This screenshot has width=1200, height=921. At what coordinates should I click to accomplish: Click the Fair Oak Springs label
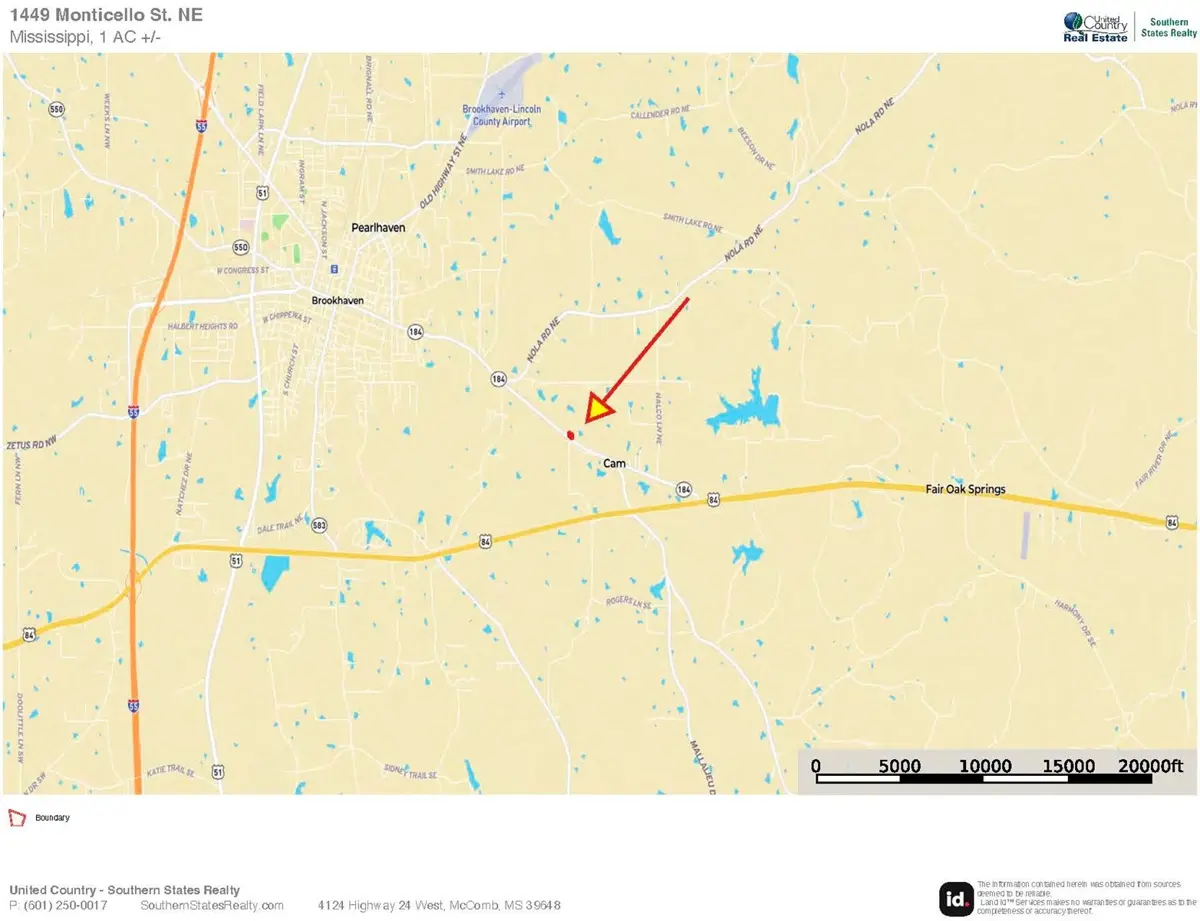(965, 489)
